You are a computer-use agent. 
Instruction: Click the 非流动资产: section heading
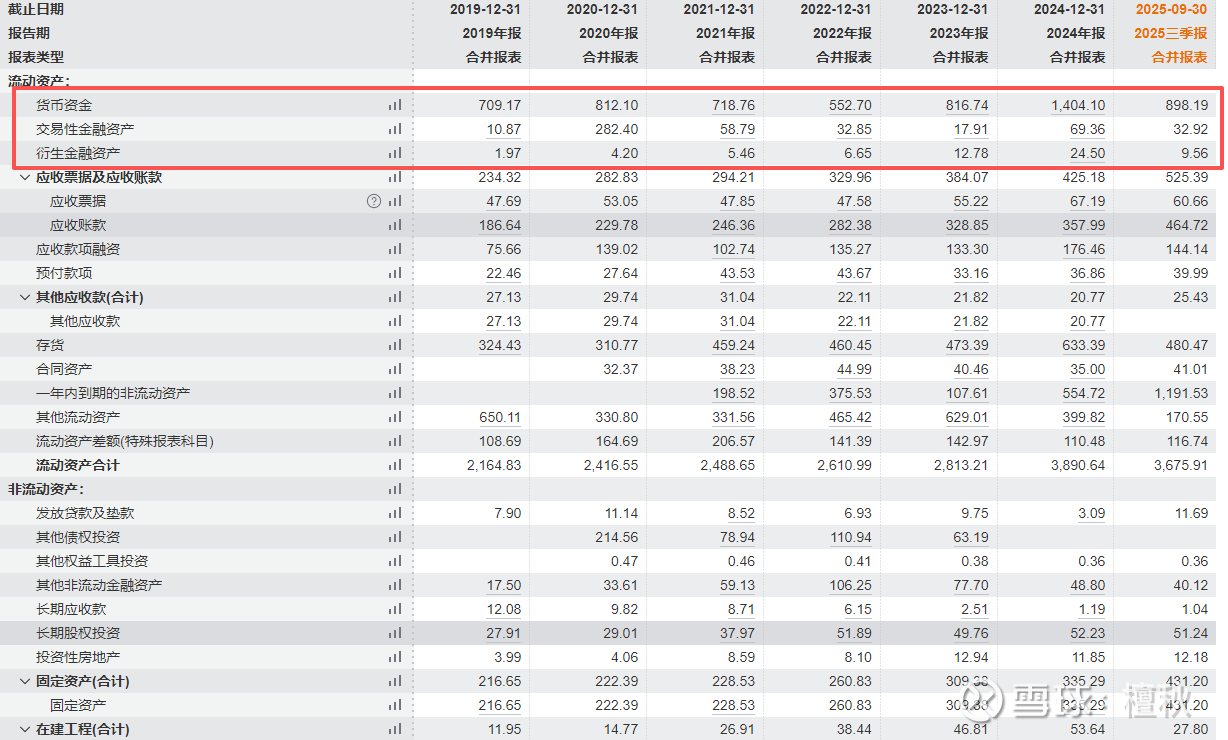pos(46,489)
